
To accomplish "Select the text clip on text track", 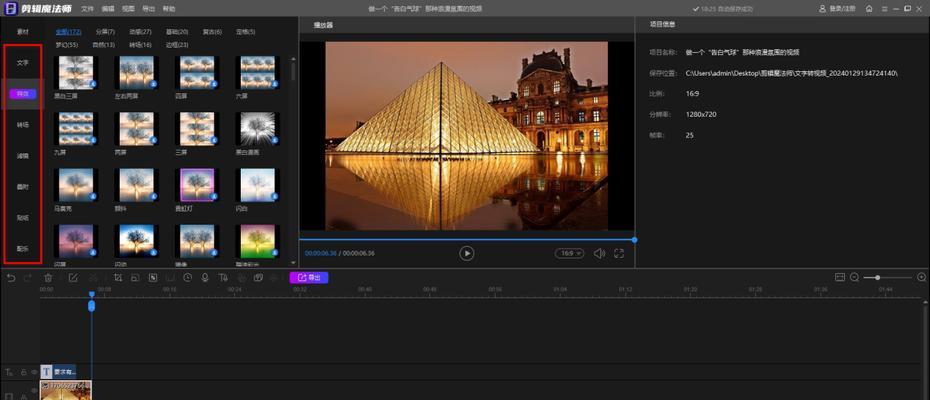I will 58,372.
